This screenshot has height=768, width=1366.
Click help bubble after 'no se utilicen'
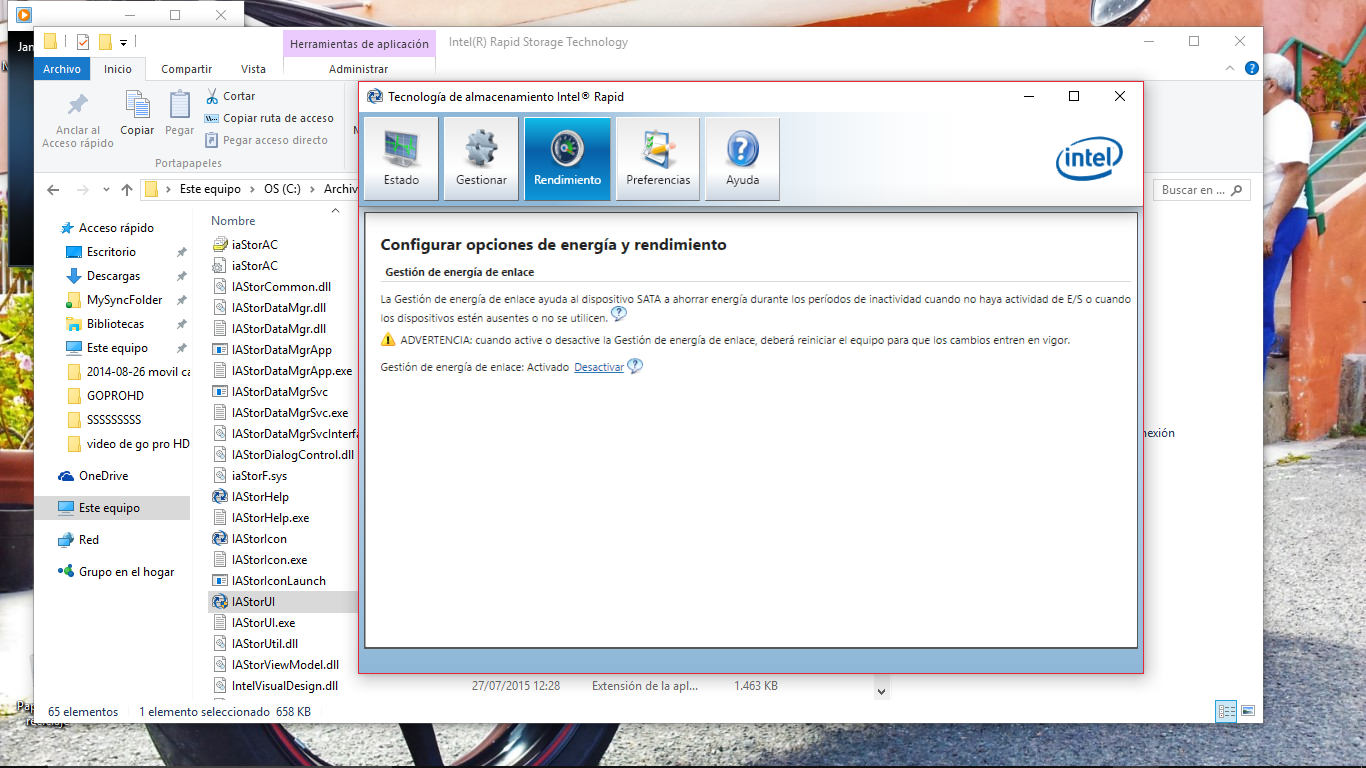tap(619, 314)
